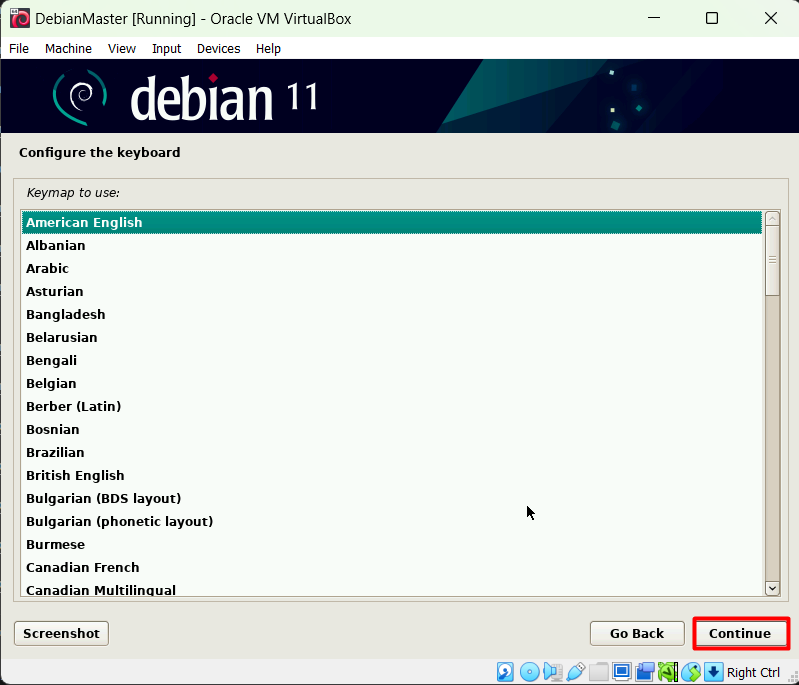Click the keyboard capture arrow status icon

point(714,672)
